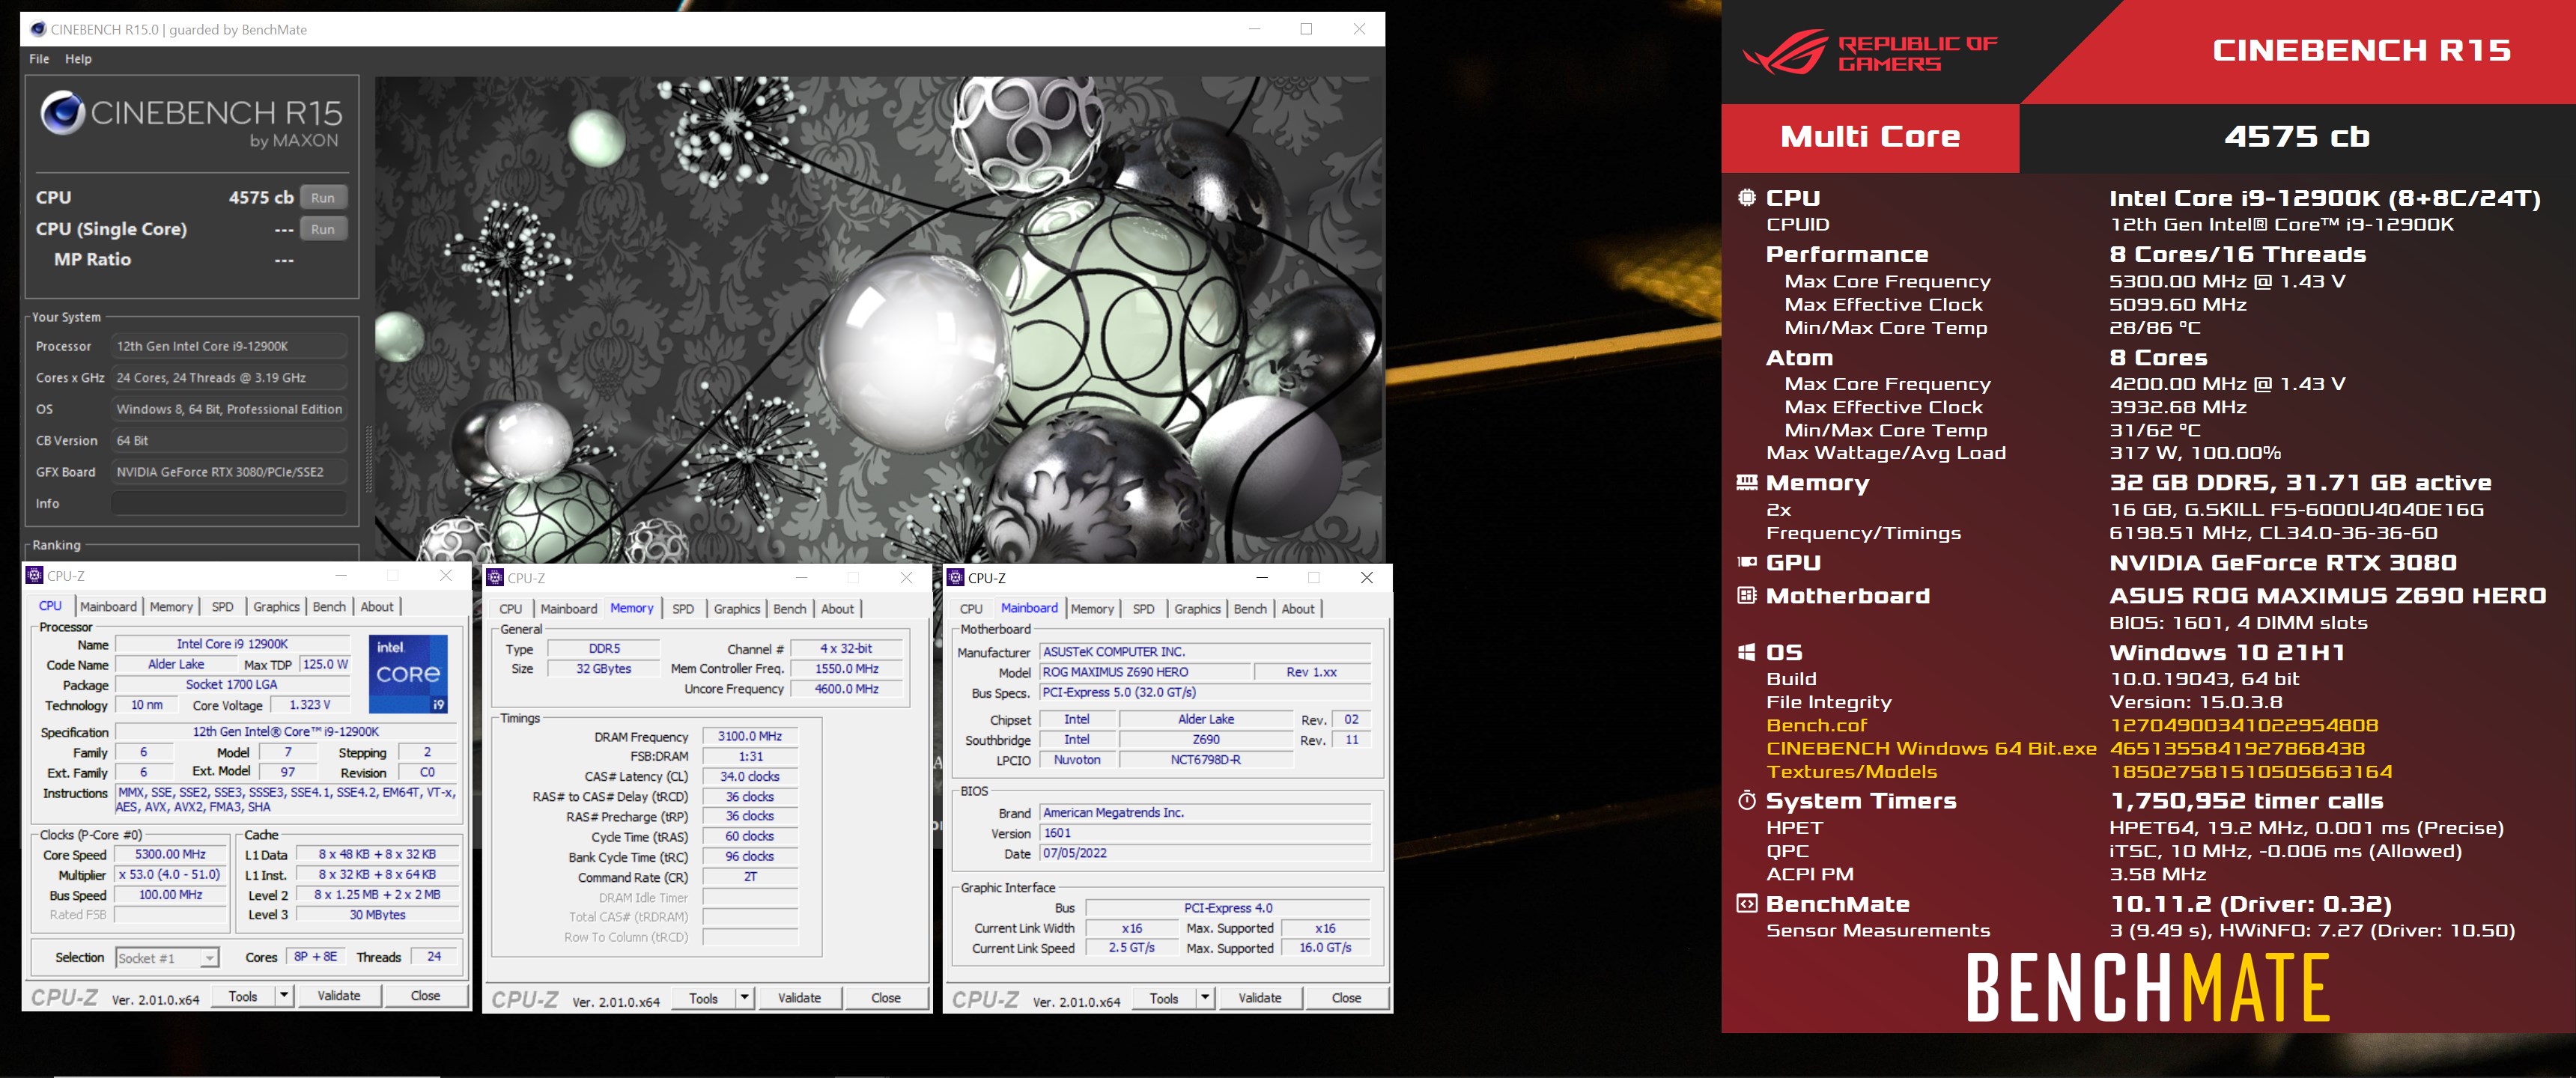The image size is (2576, 1078).
Task: Click Close button in left CPU-Z window
Action: tap(425, 996)
